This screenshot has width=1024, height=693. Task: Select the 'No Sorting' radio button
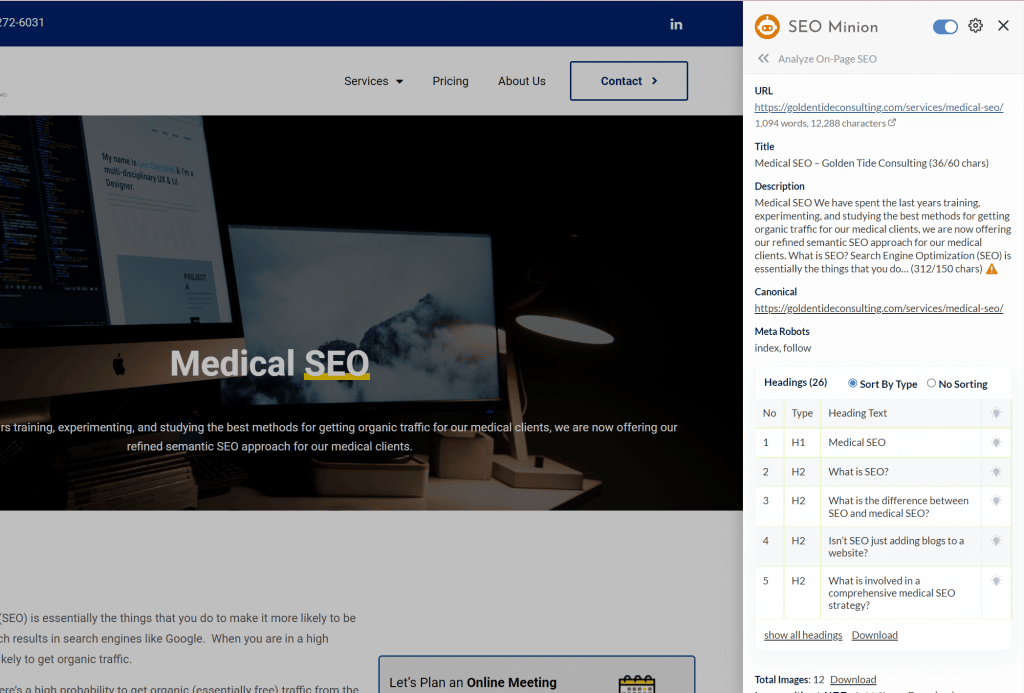[931, 383]
